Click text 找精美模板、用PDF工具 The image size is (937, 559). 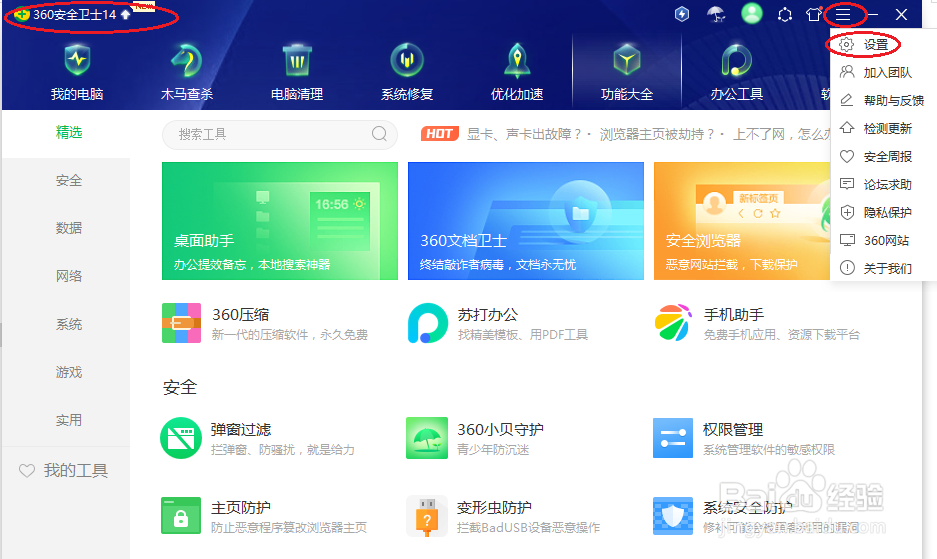[523, 334]
